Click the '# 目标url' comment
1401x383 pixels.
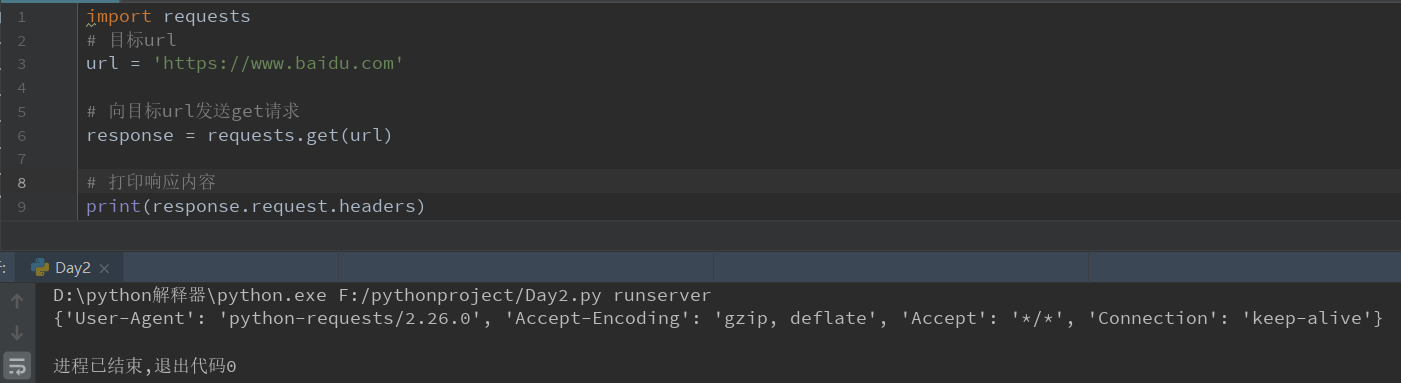131,40
